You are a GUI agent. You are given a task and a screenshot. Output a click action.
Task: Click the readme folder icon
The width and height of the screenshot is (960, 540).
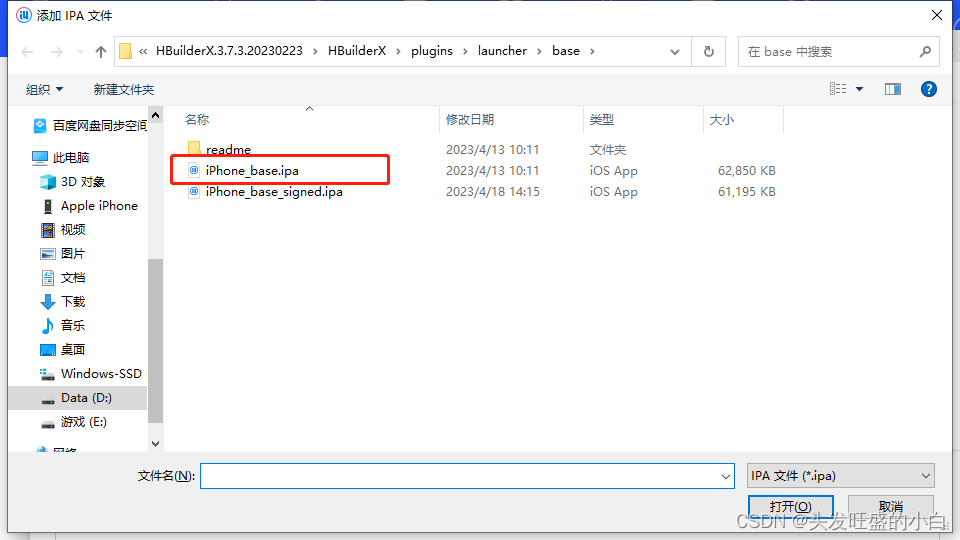pos(194,148)
